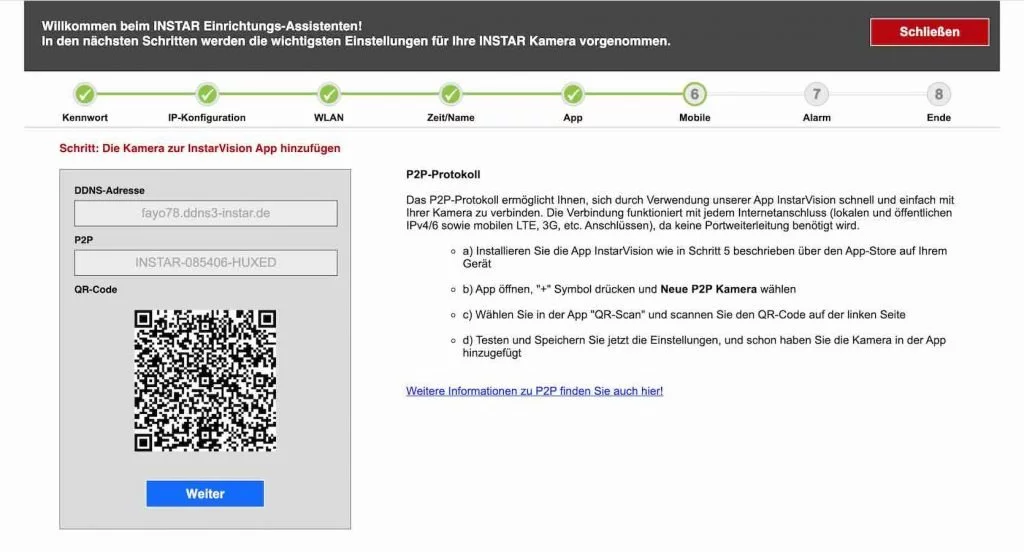
Task: Jump to step 7 Alarm circle
Action: pos(816,94)
